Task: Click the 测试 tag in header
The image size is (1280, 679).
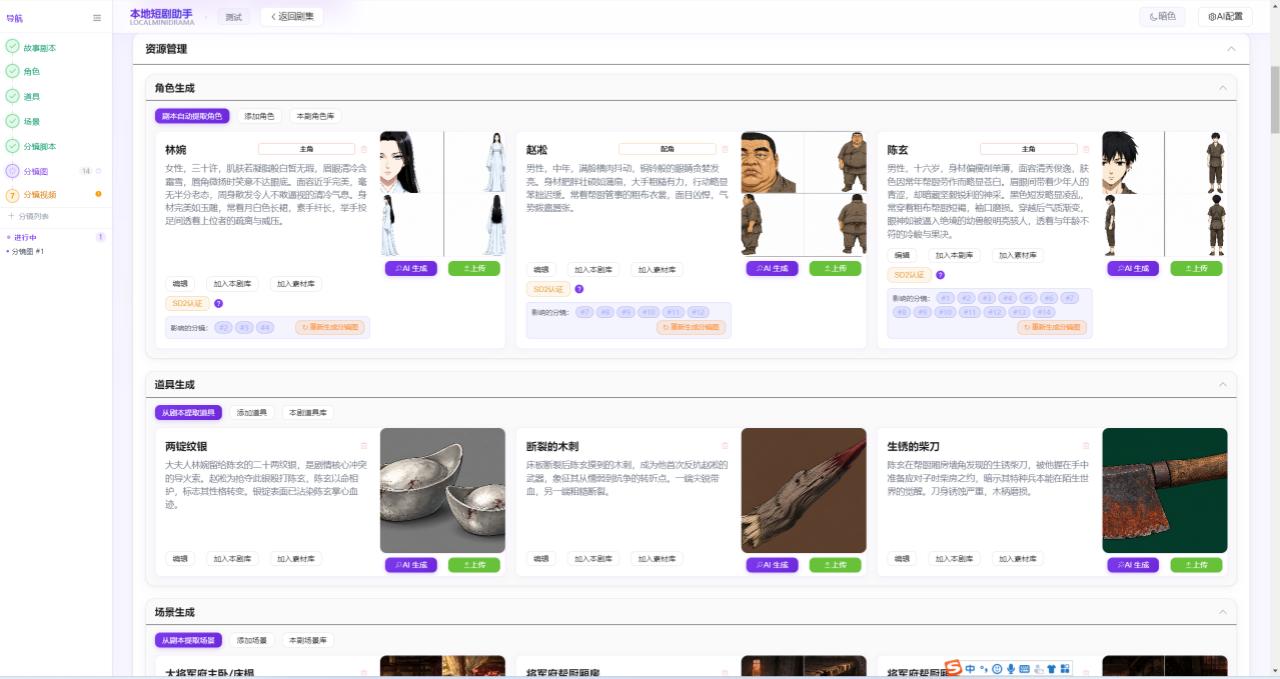Action: [233, 16]
